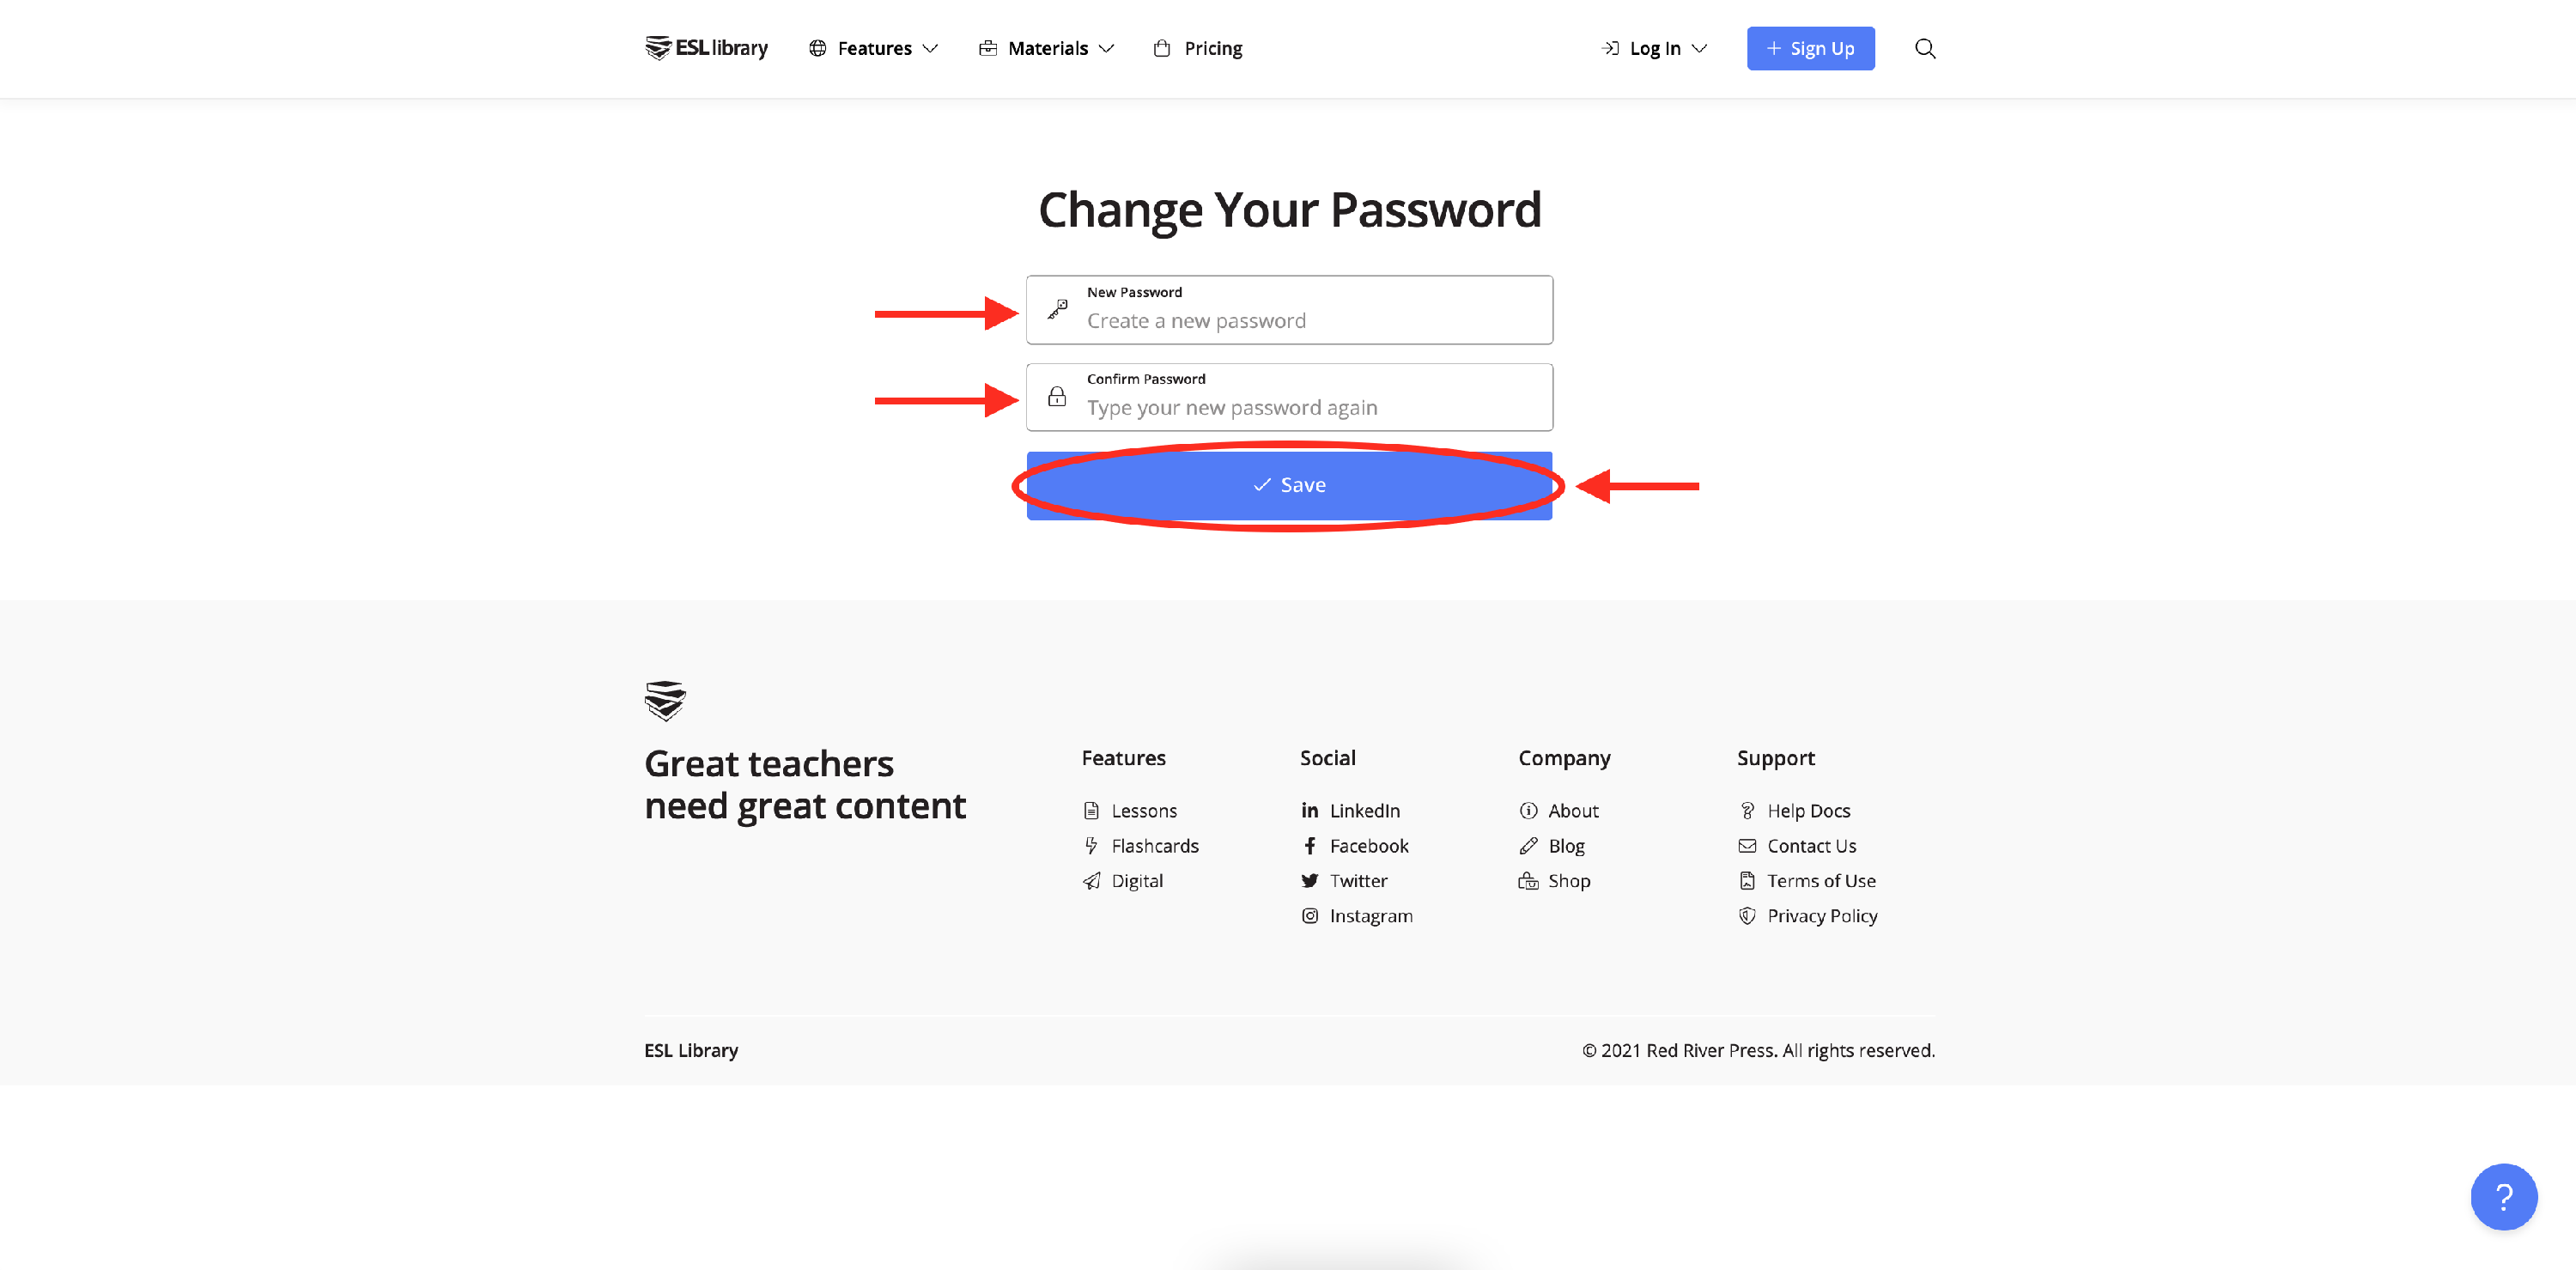Click the Sign Up button
The height and width of the screenshot is (1270, 2576).
pyautogui.click(x=1810, y=48)
